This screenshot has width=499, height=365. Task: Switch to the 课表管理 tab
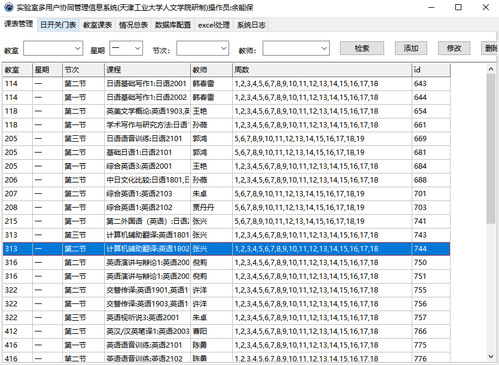pos(18,24)
